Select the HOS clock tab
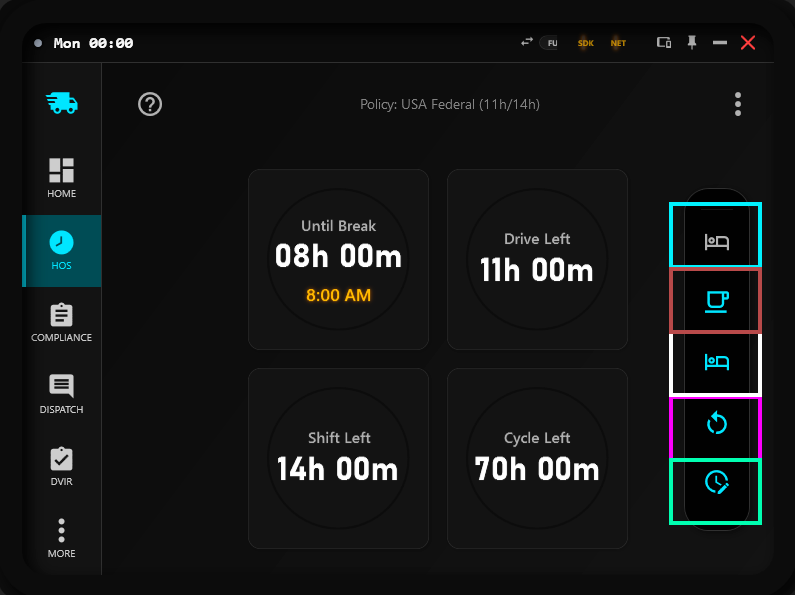 point(61,251)
